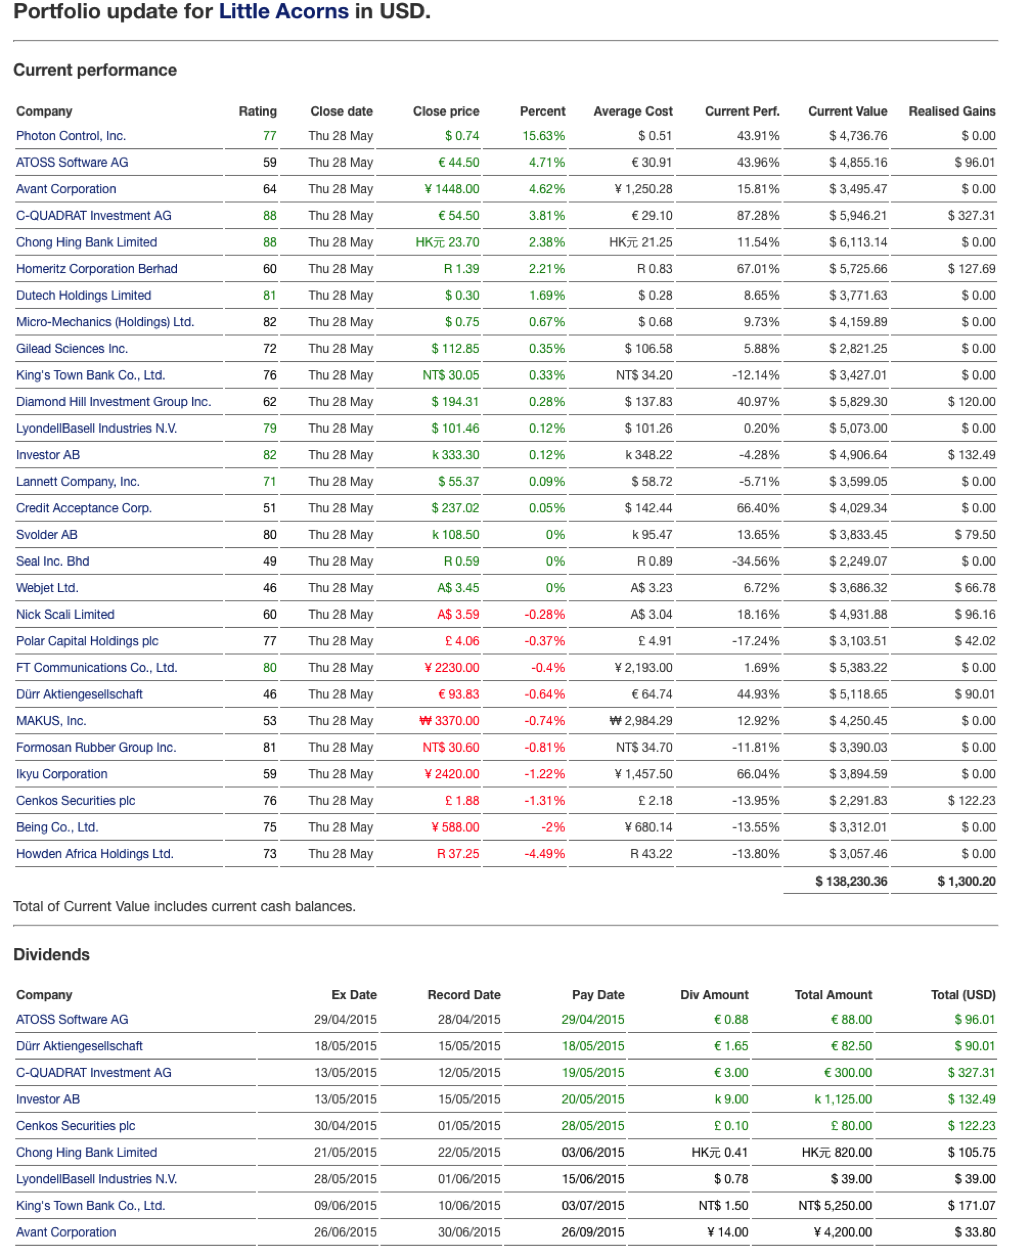
Task: Click the Credit Acceptance Corp. link
Action: 84,508
